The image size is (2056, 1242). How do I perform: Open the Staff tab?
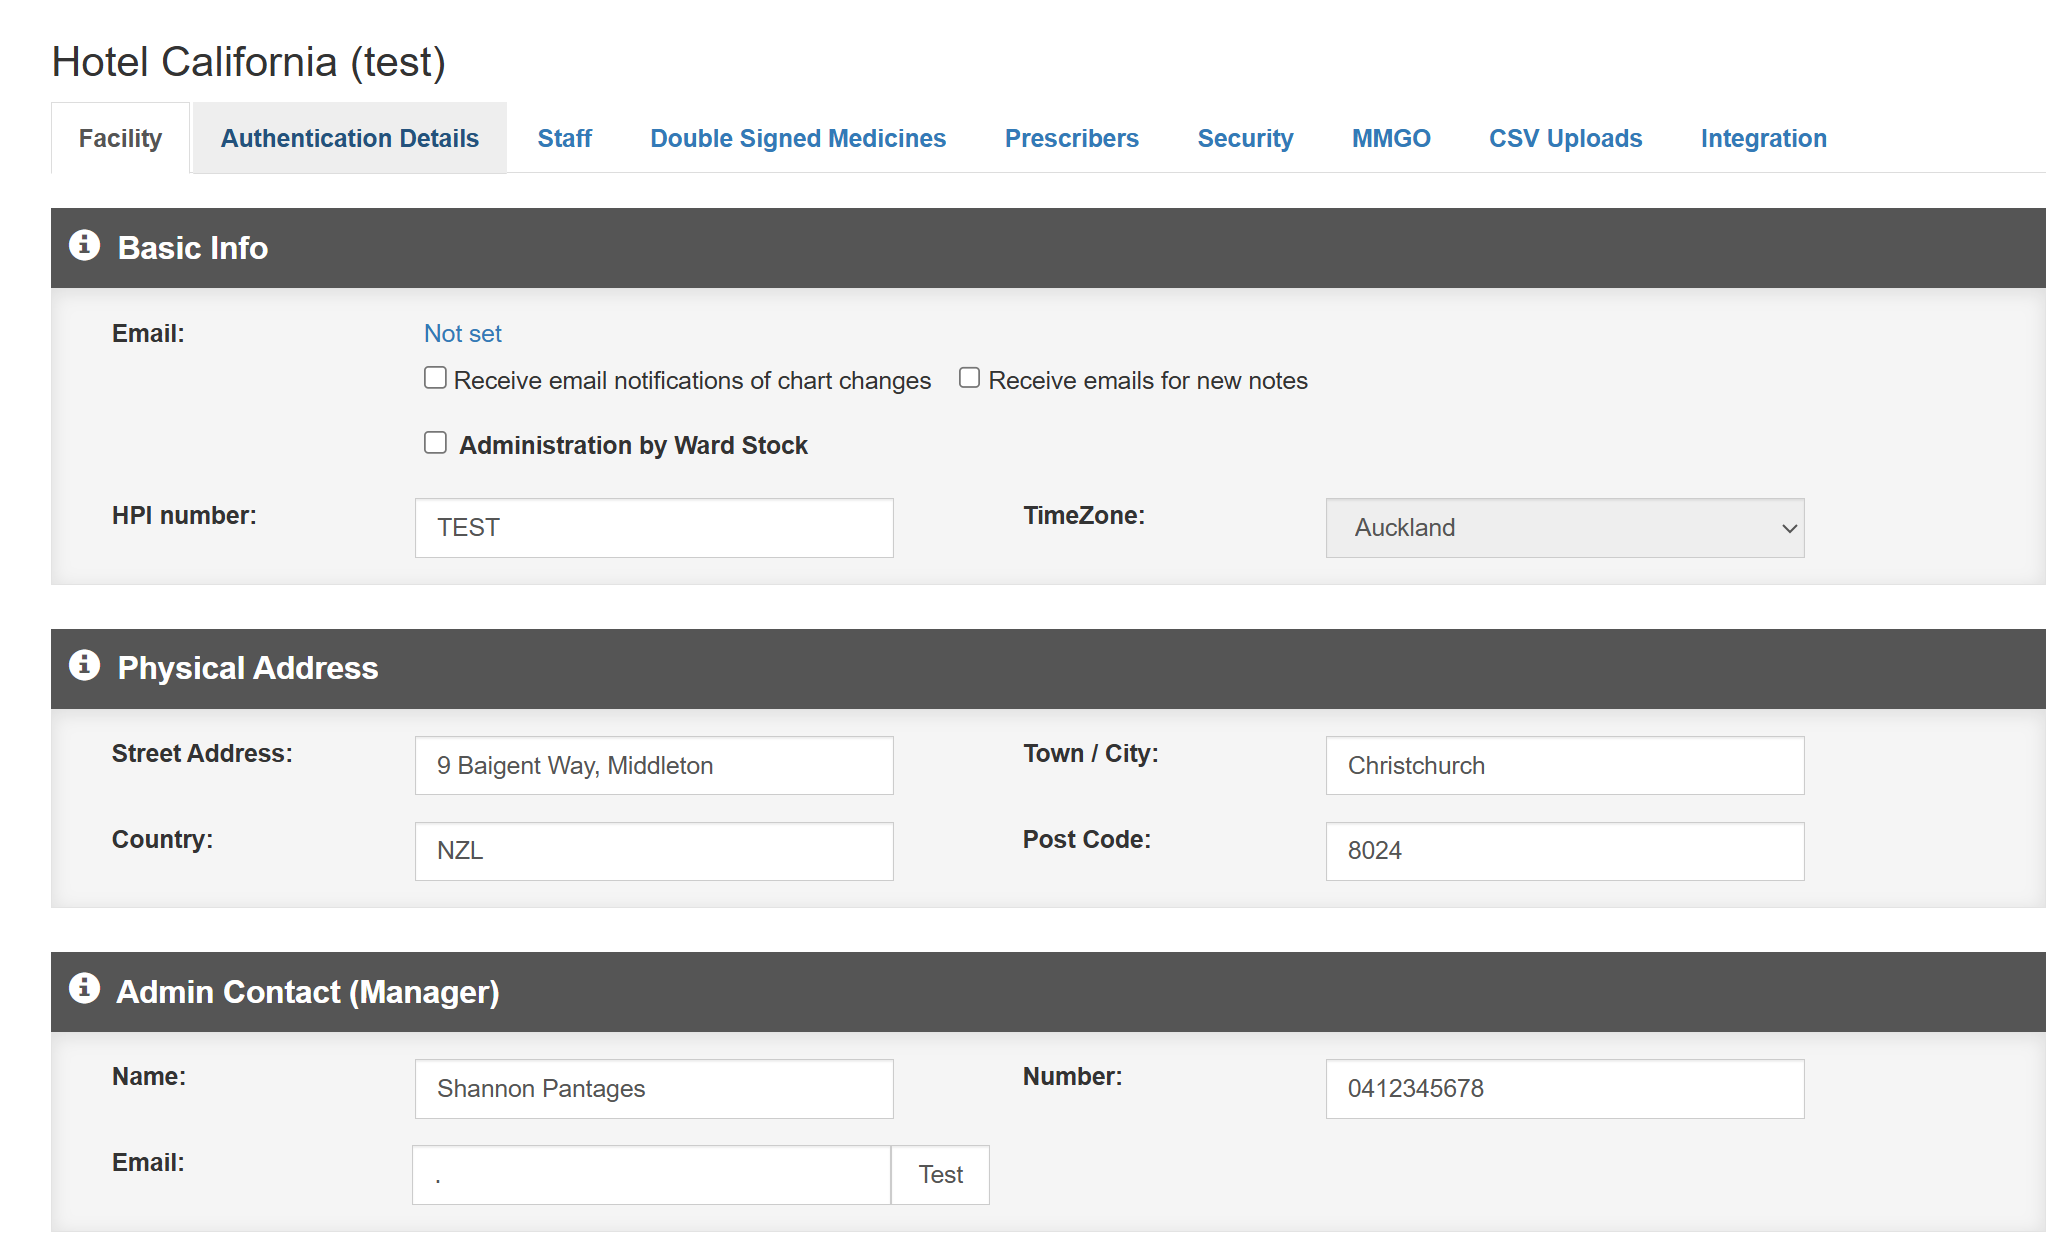pos(564,138)
